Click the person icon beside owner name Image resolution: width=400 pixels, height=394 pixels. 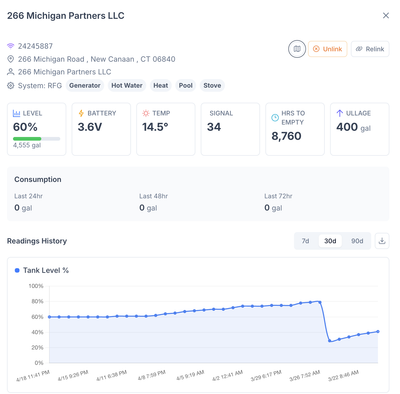pyautogui.click(x=11, y=72)
